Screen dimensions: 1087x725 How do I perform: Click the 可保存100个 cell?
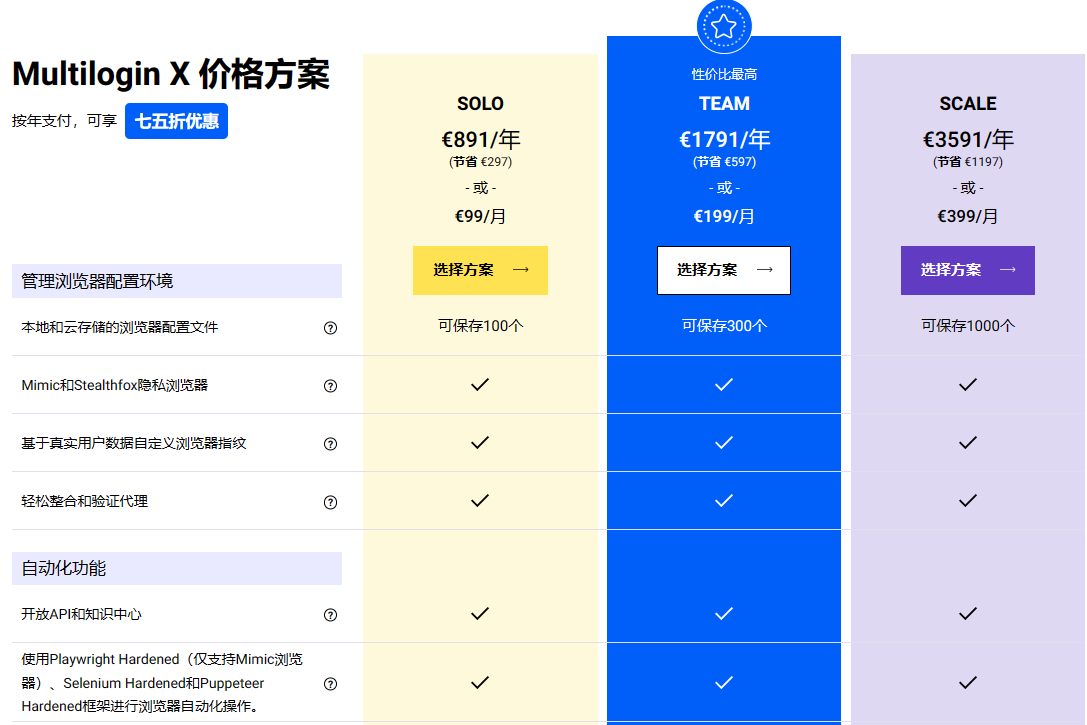pyautogui.click(x=480, y=326)
